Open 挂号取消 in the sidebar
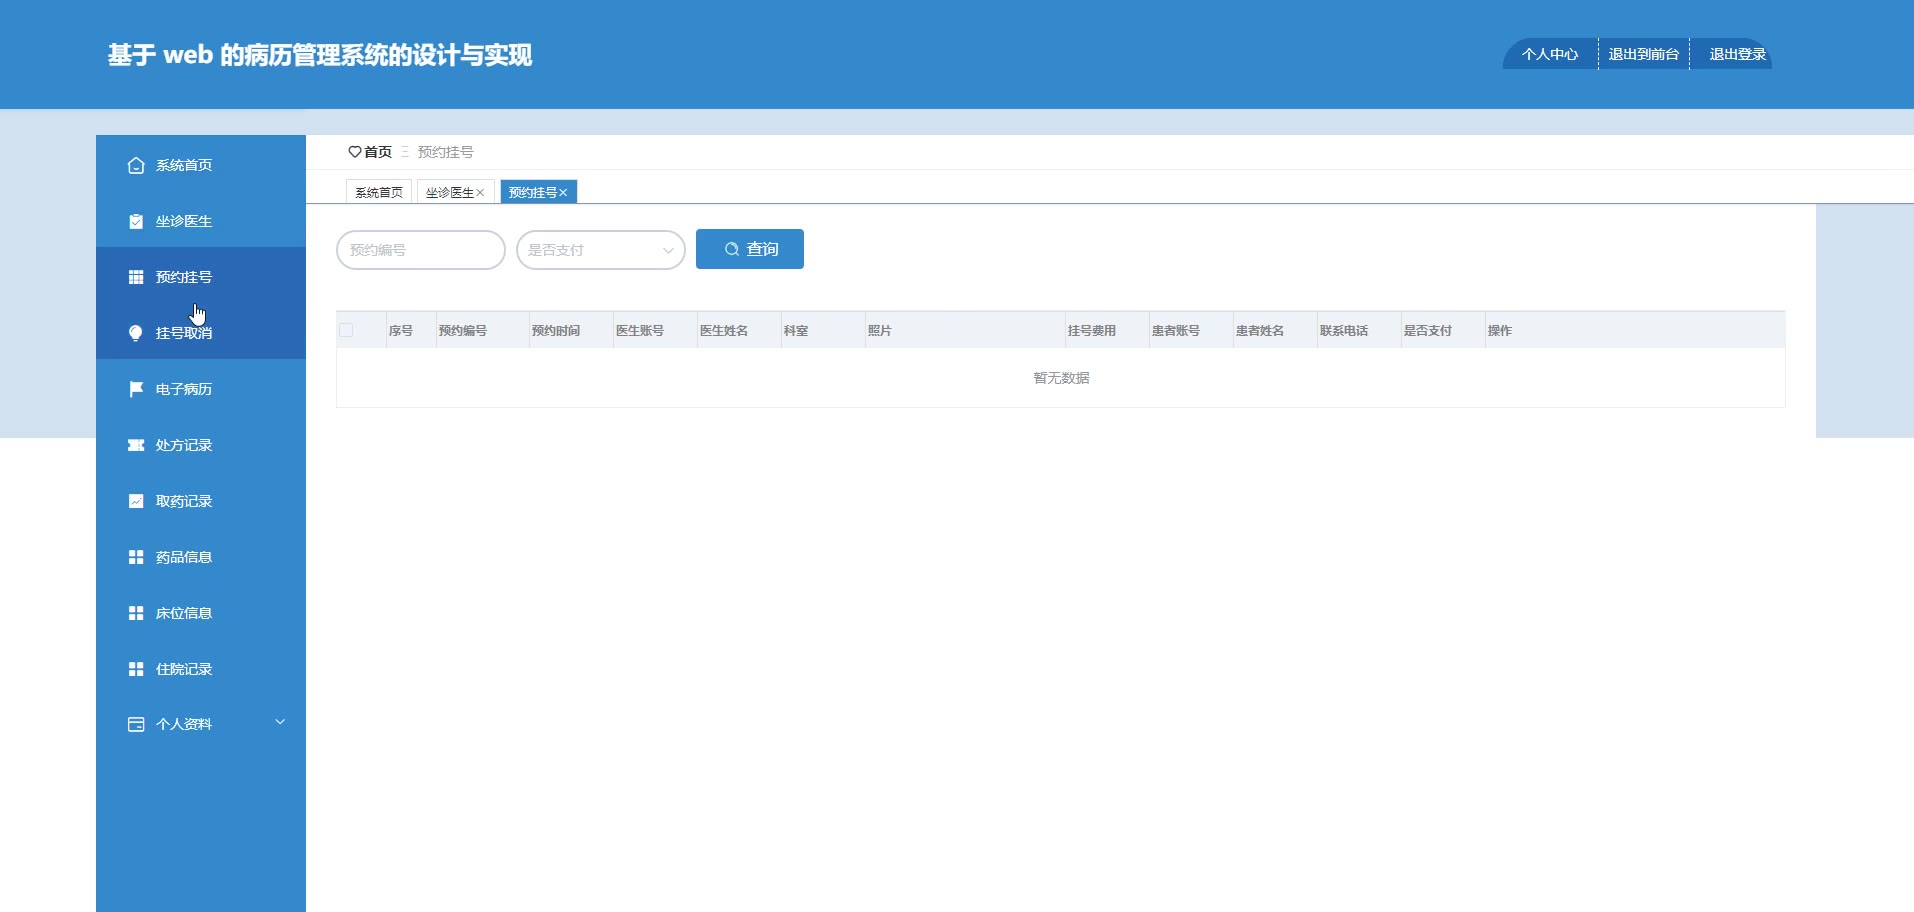The width and height of the screenshot is (1914, 912). [x=201, y=333]
